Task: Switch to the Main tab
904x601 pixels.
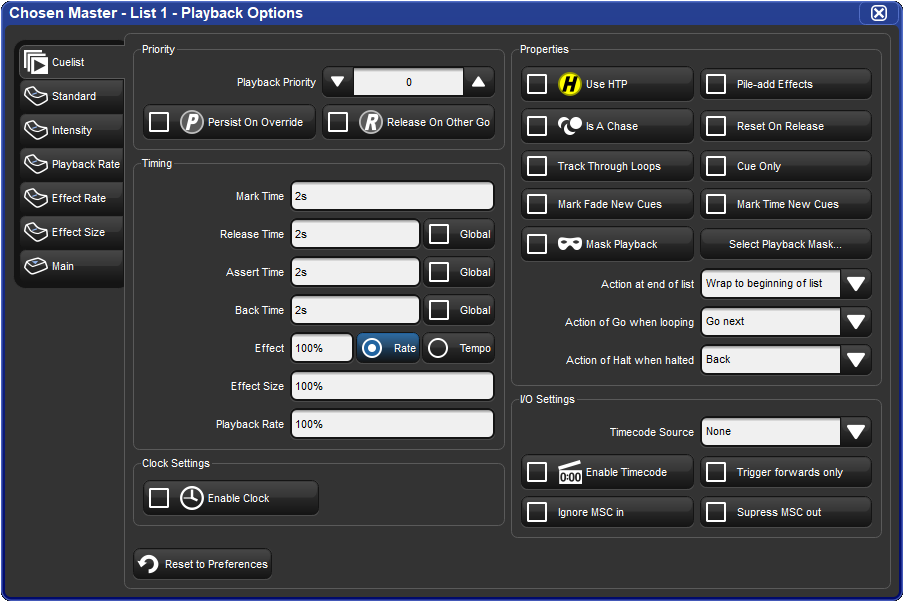Action: pos(72,266)
